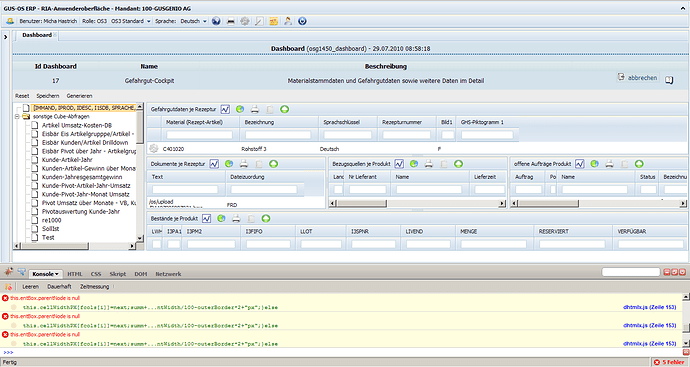This screenshot has width=690, height=367.
Task: Click the MENGE filter field in Bestände
Action: [x=493, y=244]
